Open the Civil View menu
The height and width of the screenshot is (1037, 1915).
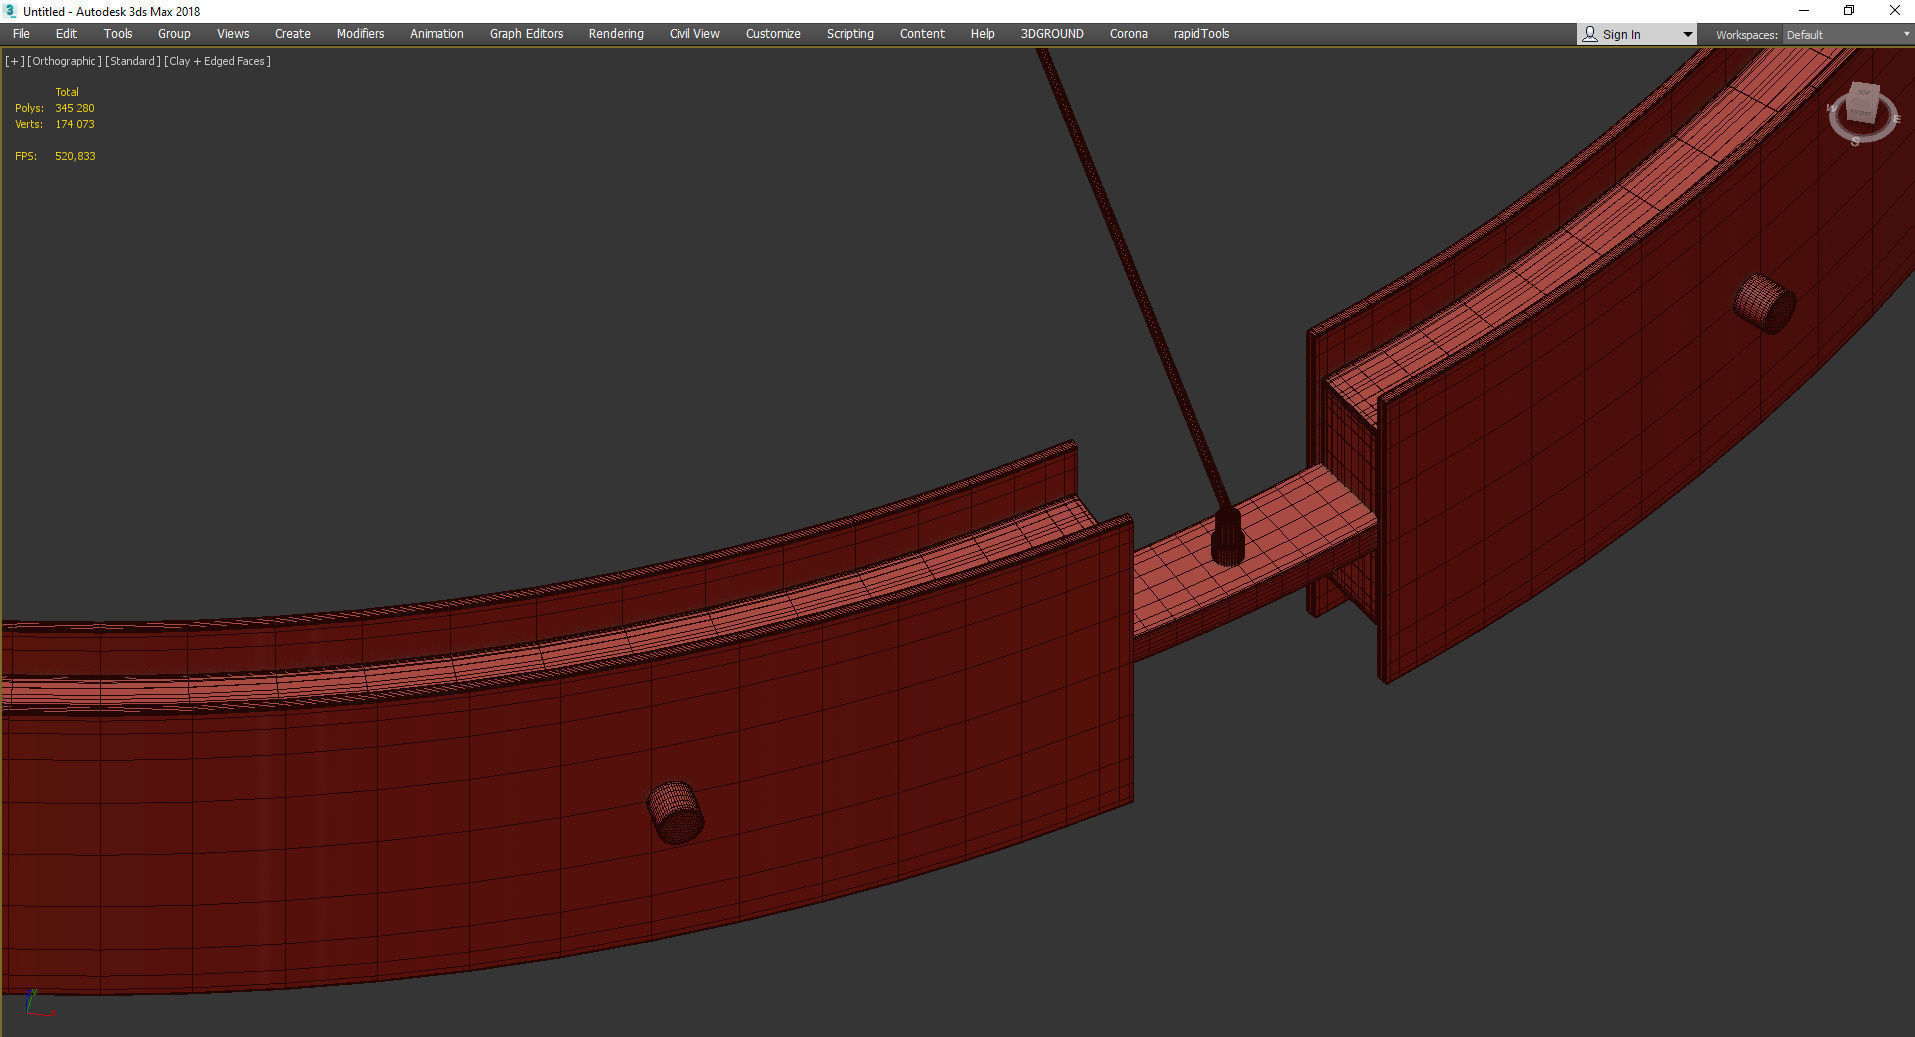pos(695,34)
